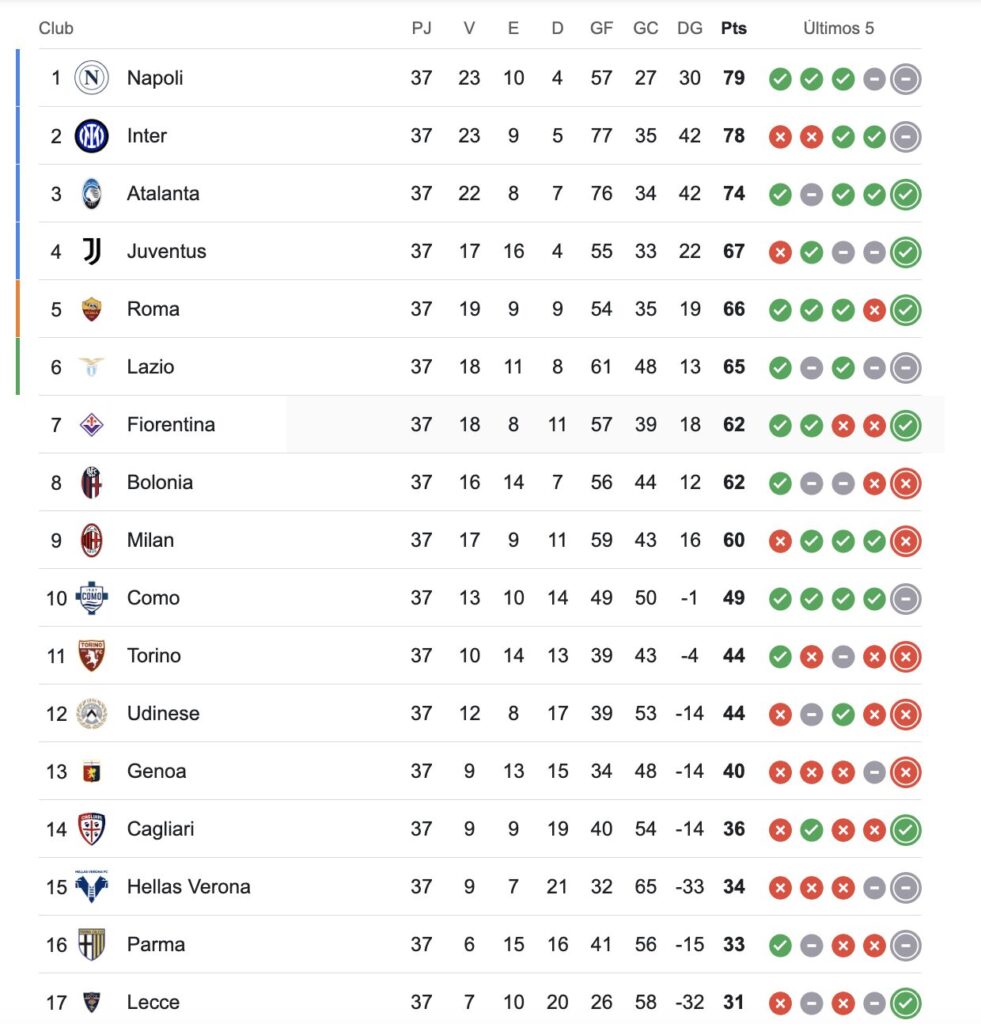Click the Inter club crest
Screen dimensions: 981x1024
click(91, 136)
